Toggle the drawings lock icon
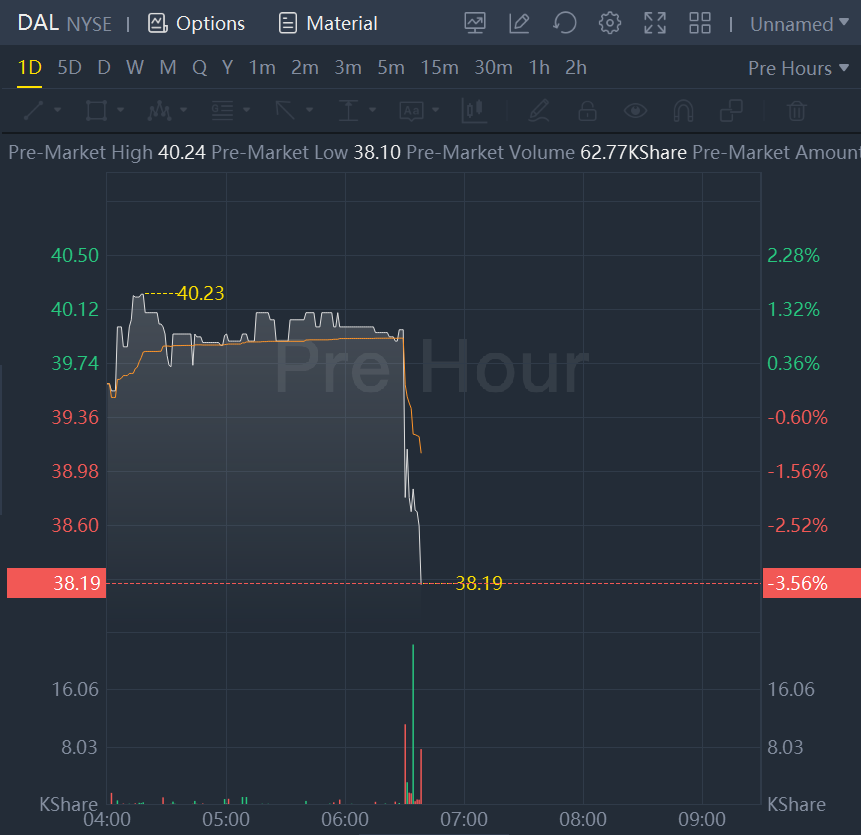861x835 pixels. (587, 110)
